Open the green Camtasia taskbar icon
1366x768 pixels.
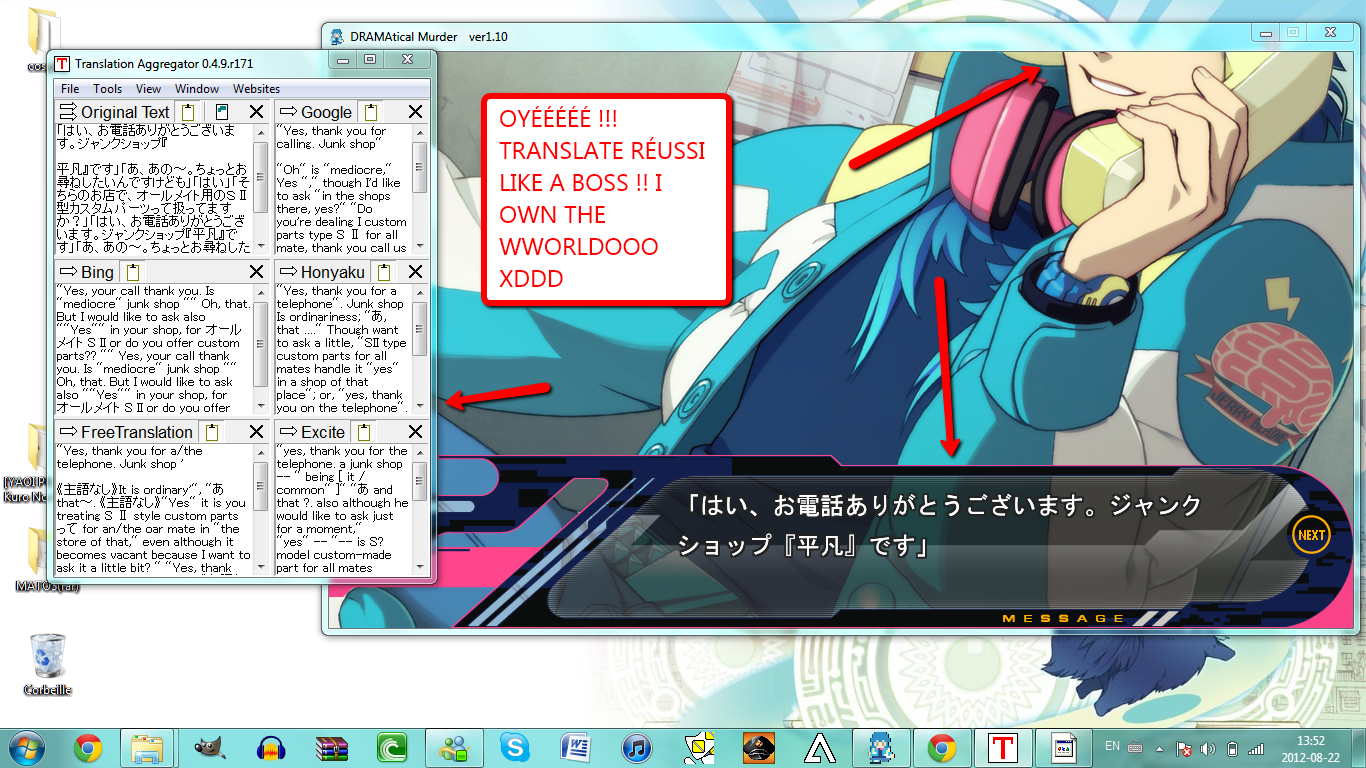(392, 748)
